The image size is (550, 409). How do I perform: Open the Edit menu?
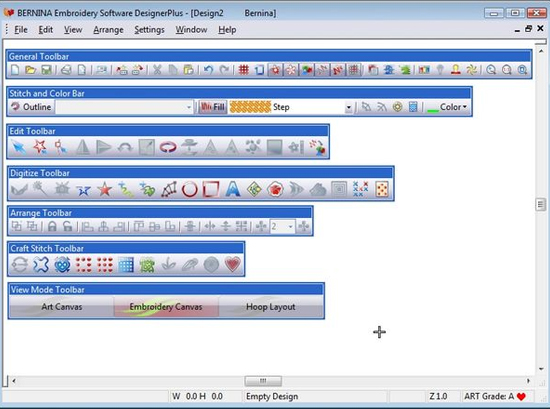coord(46,30)
